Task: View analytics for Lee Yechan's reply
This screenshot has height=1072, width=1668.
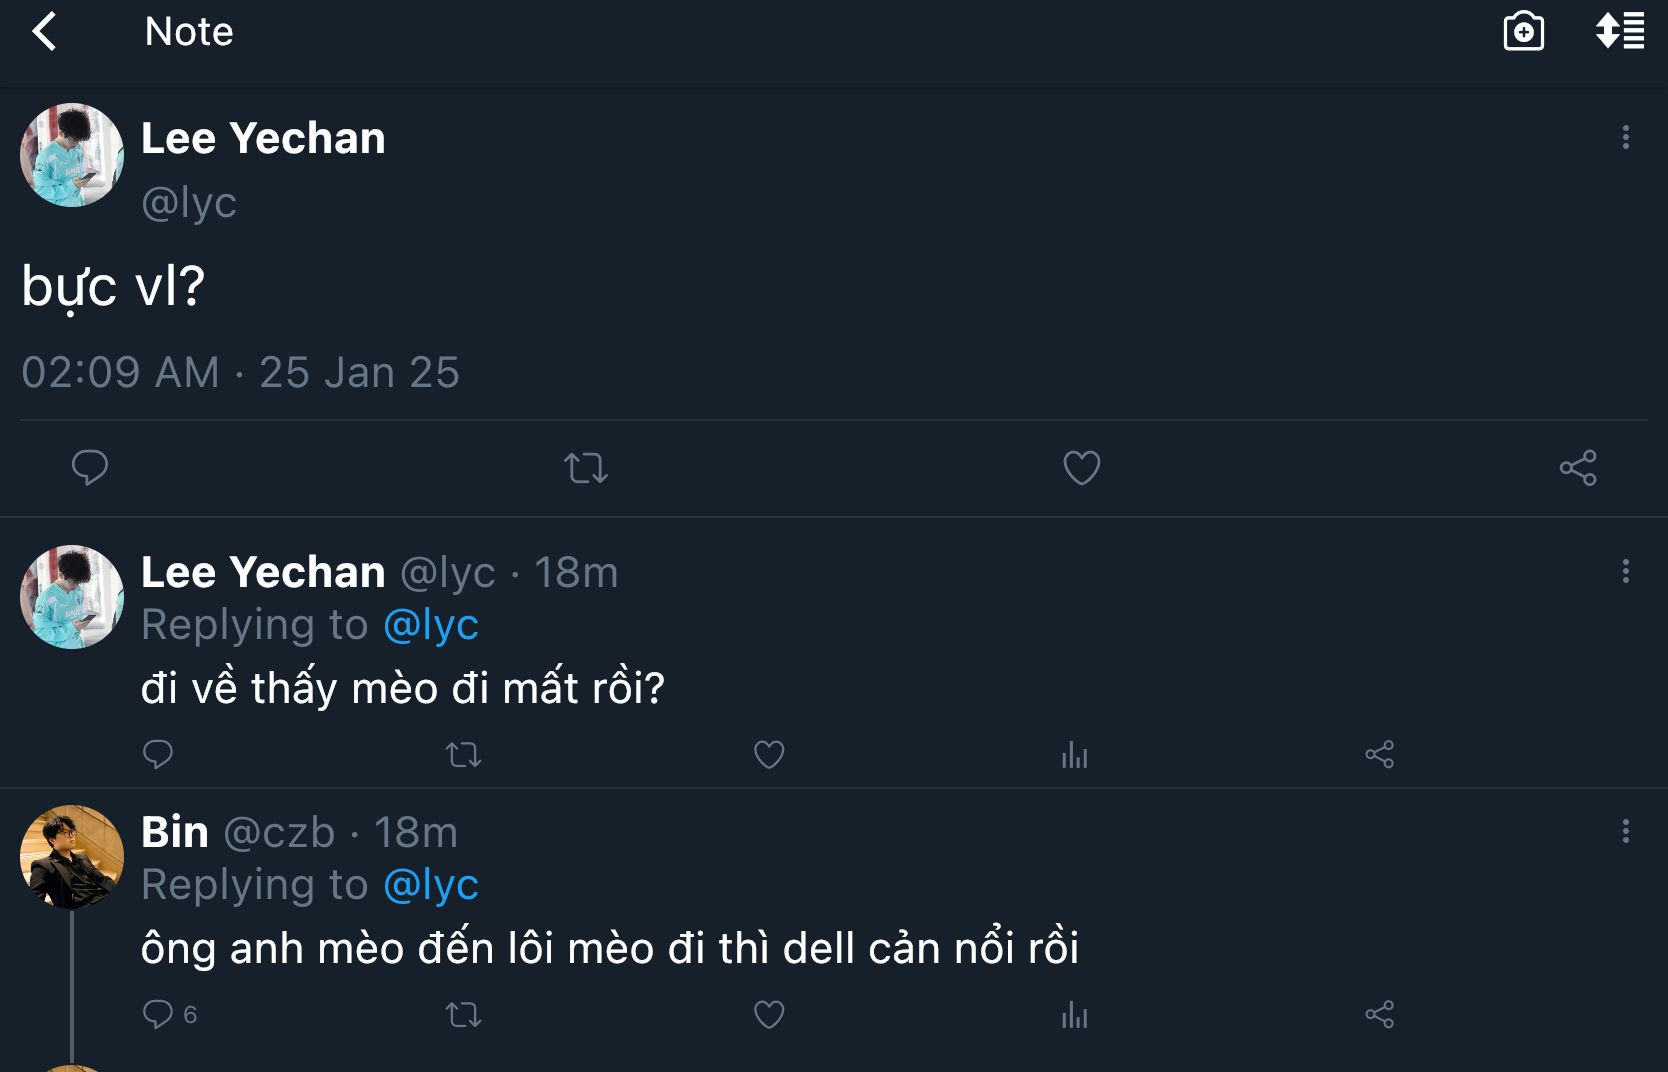Action: pos(1074,754)
